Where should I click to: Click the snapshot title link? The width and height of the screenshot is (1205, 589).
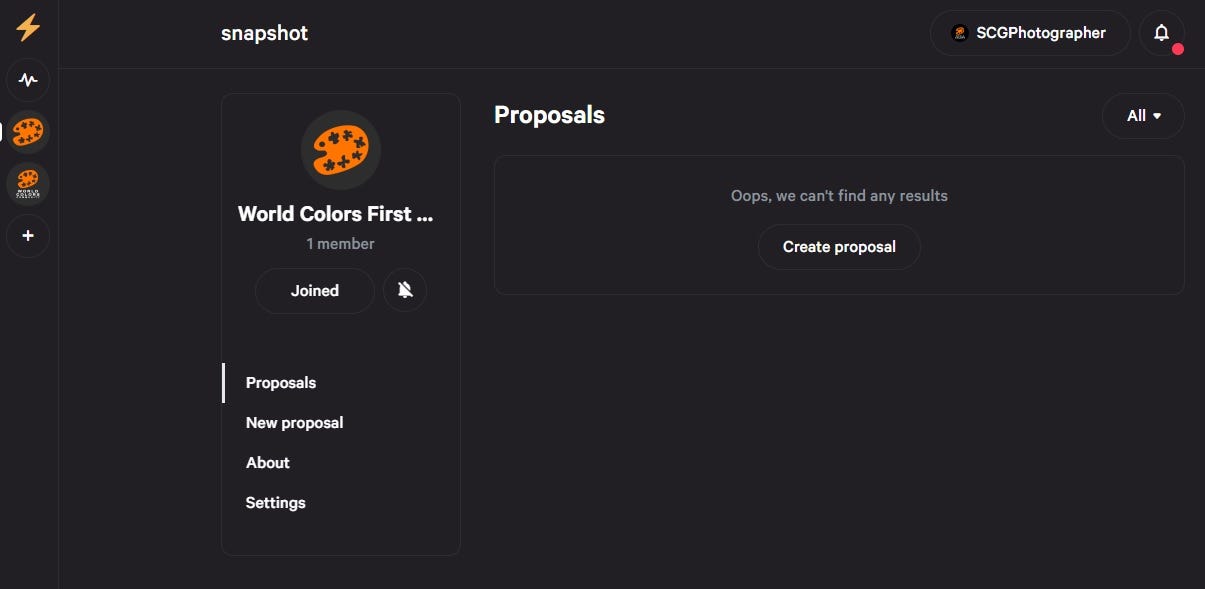point(265,33)
